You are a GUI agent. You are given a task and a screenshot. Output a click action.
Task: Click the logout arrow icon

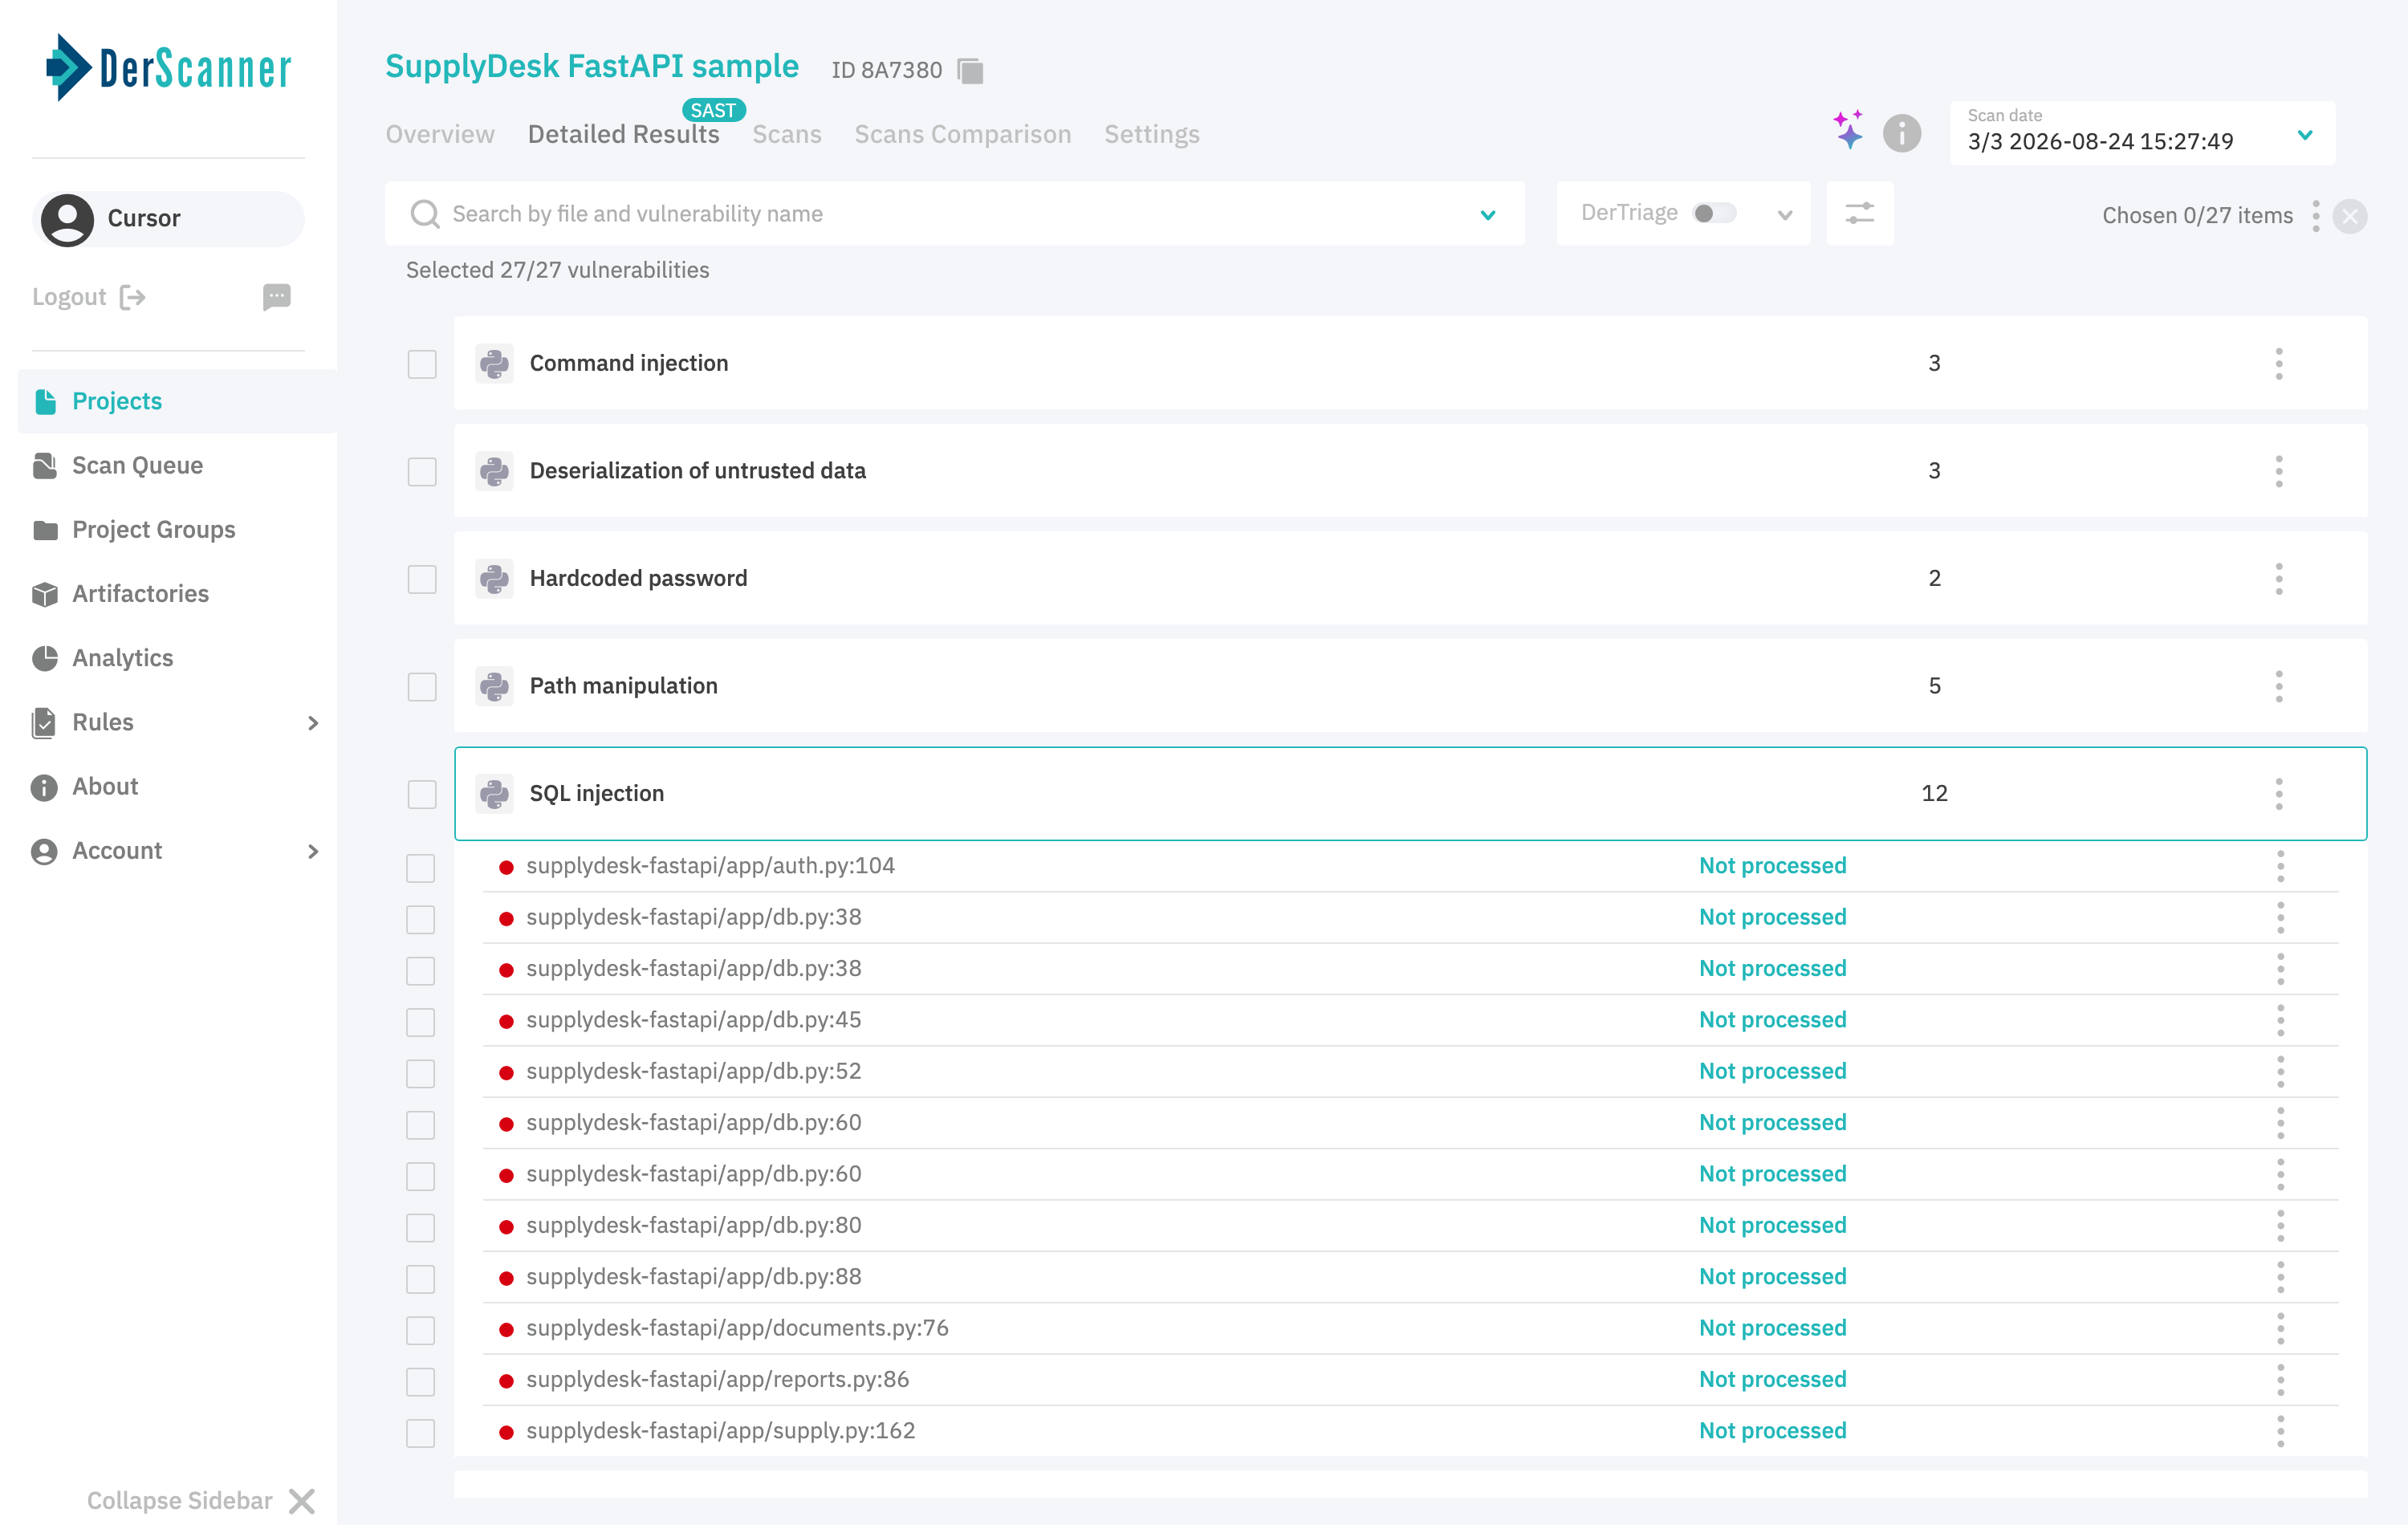coord(133,297)
